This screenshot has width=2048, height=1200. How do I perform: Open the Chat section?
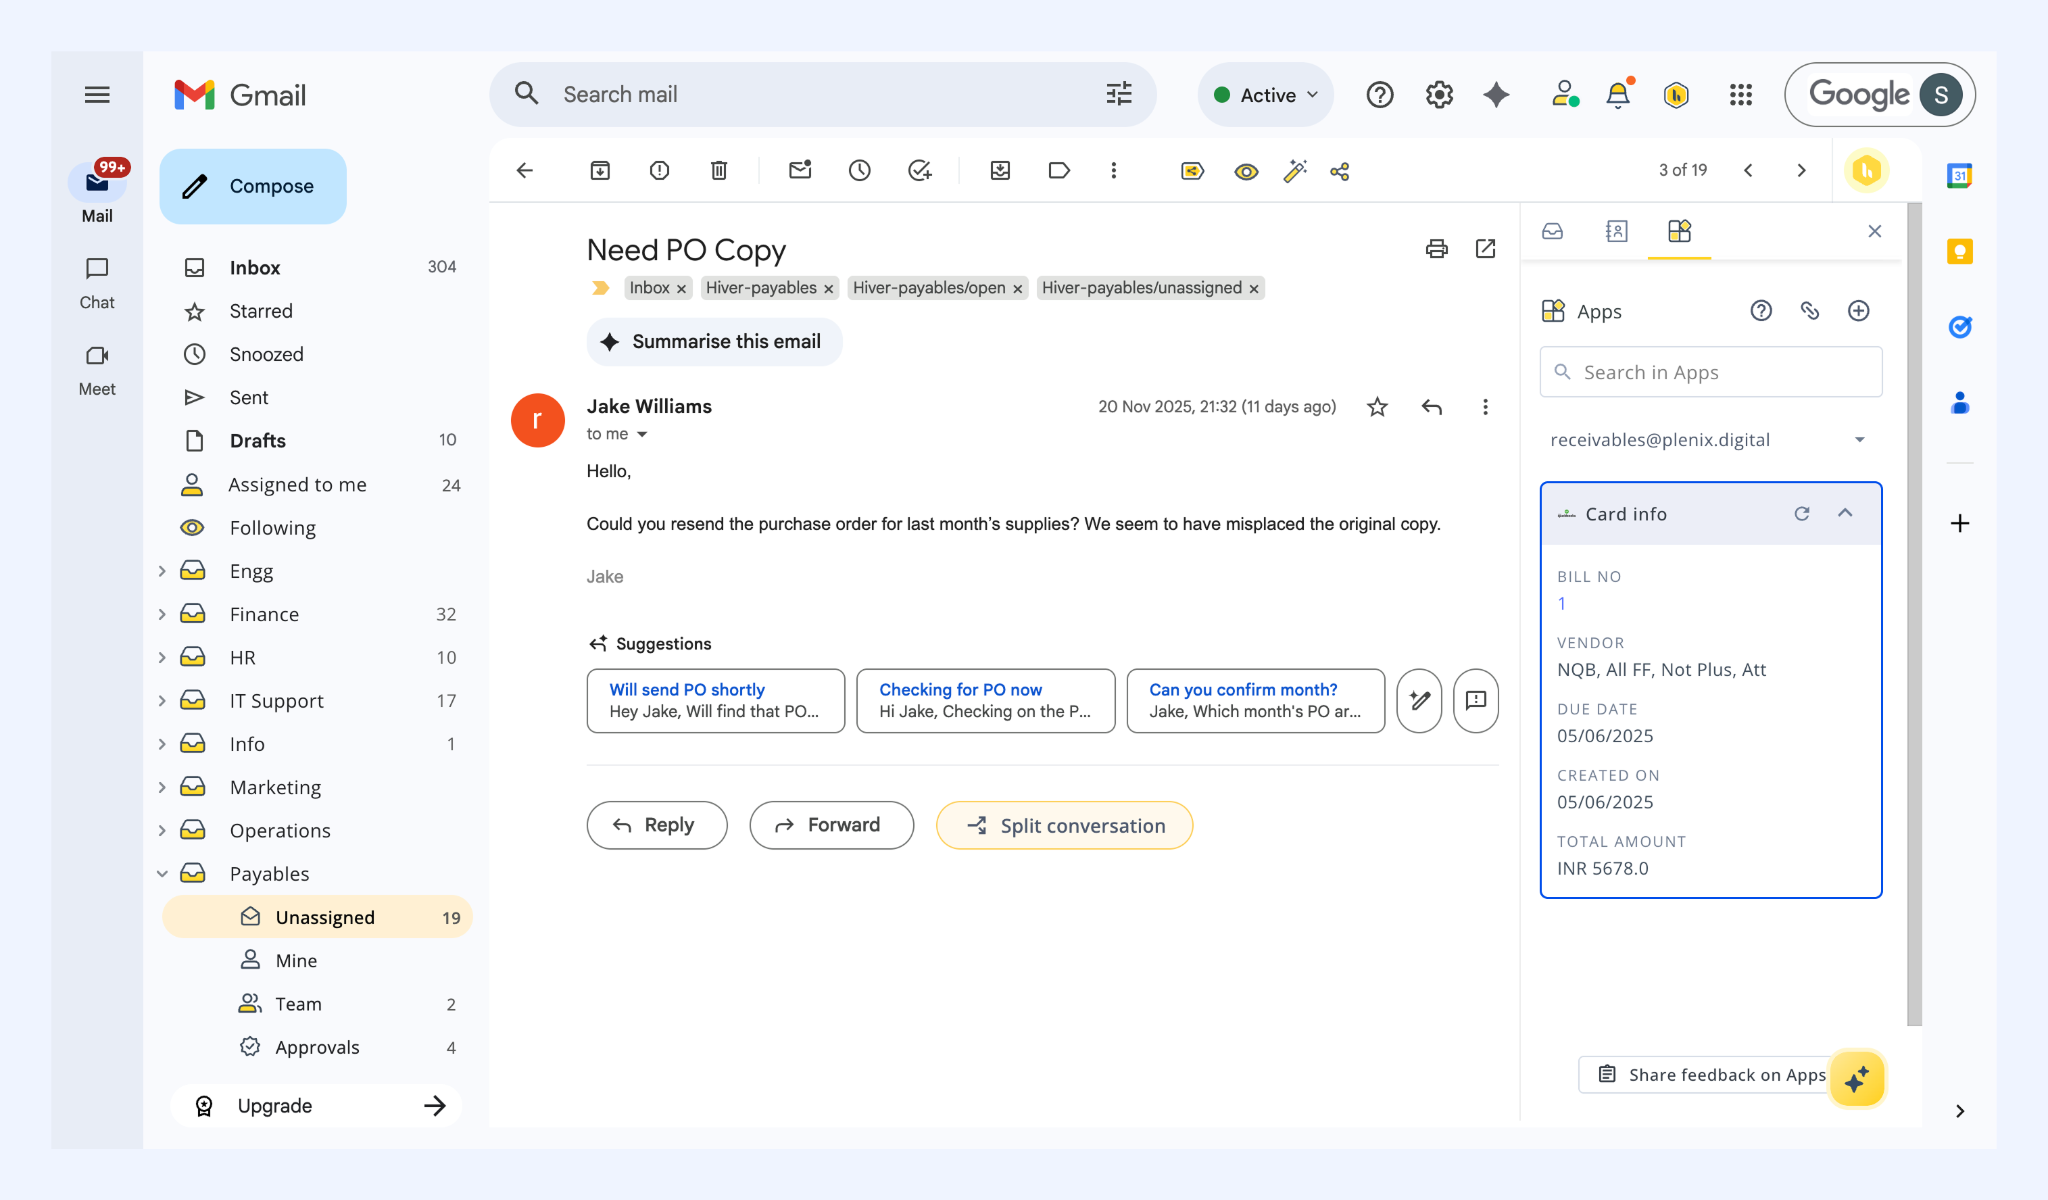pos(97,283)
